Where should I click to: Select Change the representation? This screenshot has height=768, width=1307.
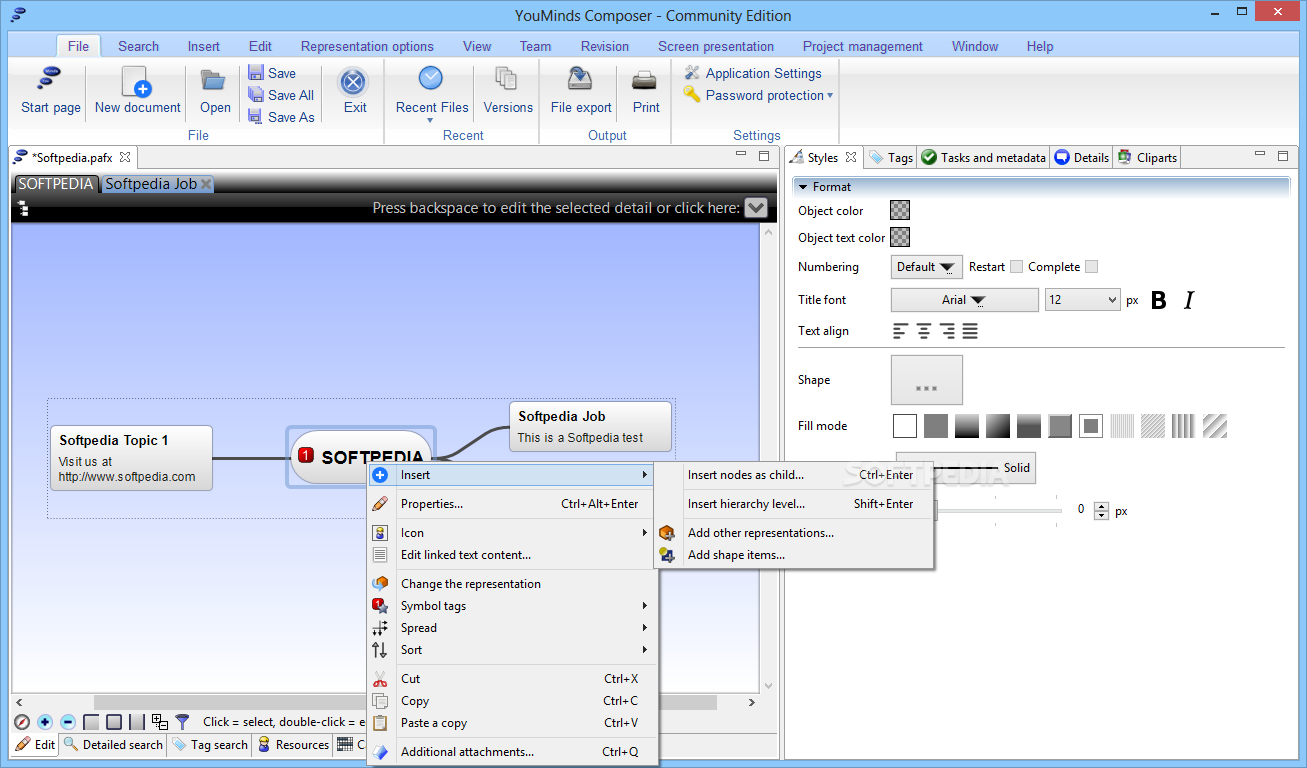[x=512, y=584]
